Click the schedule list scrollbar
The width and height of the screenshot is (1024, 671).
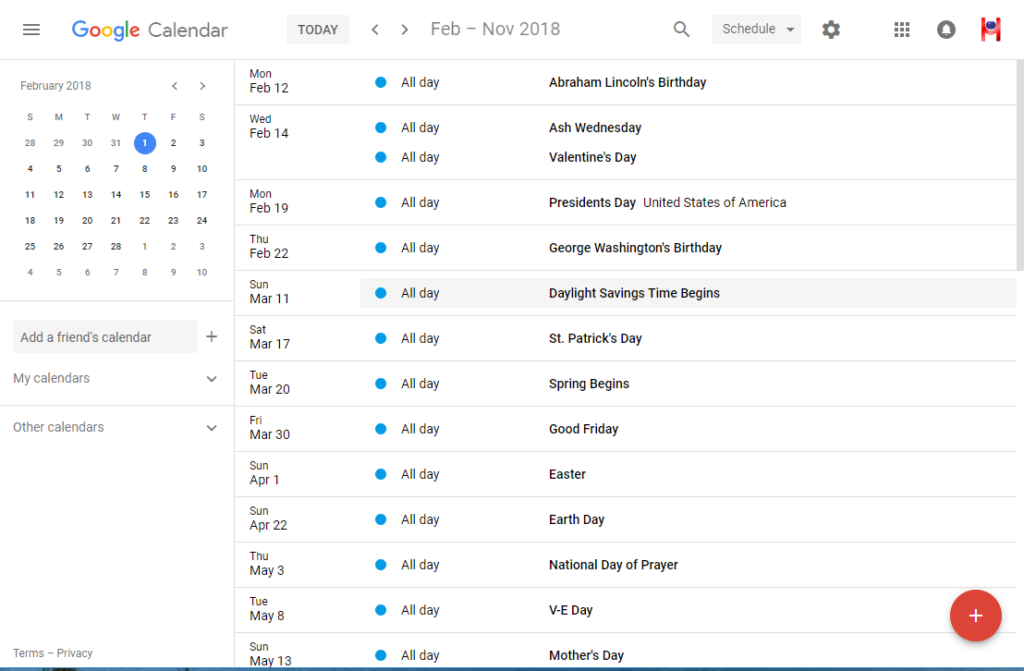[1020, 165]
